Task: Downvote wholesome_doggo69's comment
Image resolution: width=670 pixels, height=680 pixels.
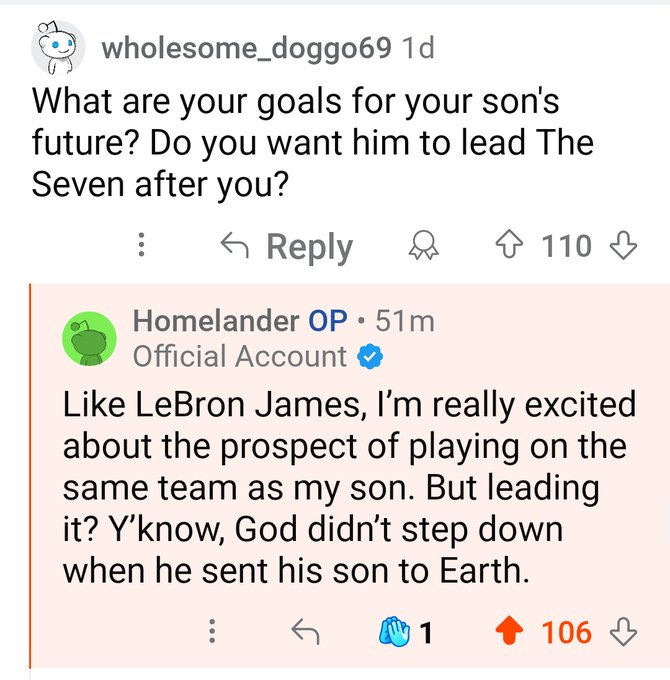Action: click(623, 246)
